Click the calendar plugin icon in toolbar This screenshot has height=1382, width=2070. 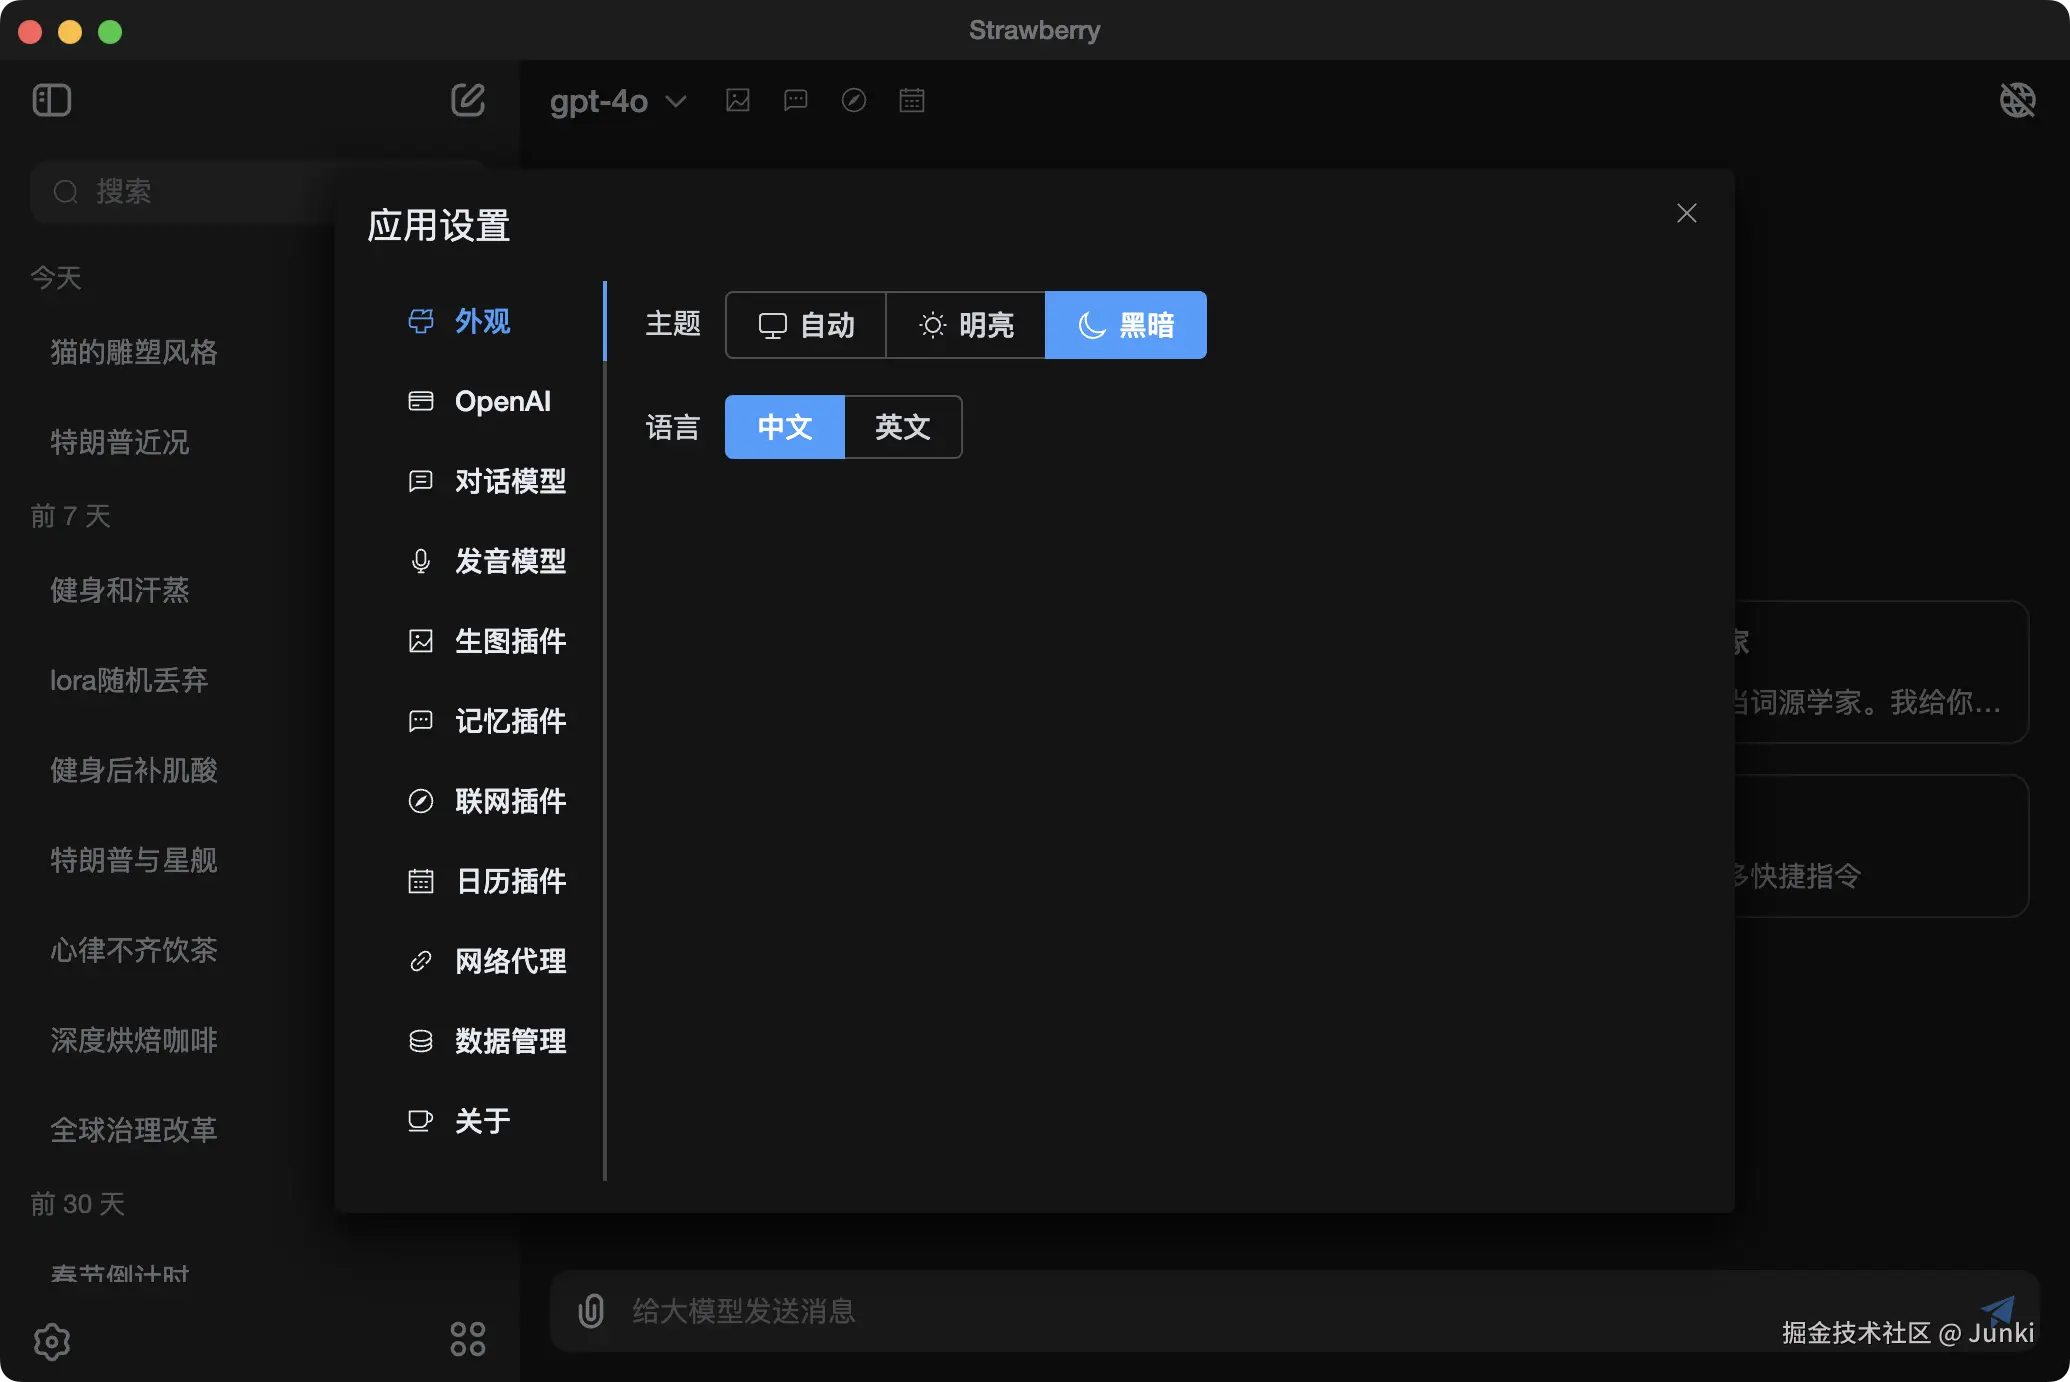coord(912,100)
